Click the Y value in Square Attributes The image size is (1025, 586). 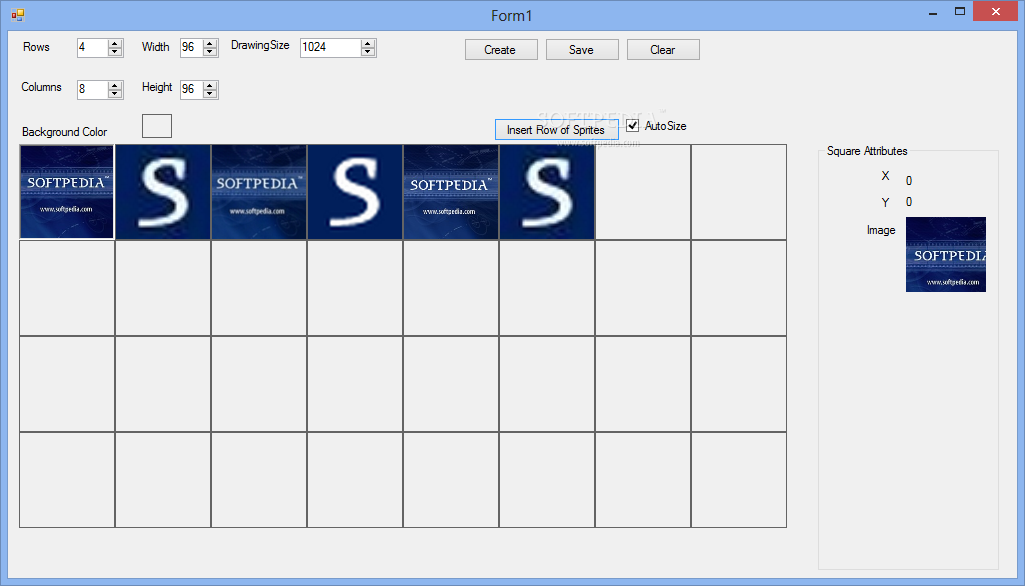(x=909, y=202)
